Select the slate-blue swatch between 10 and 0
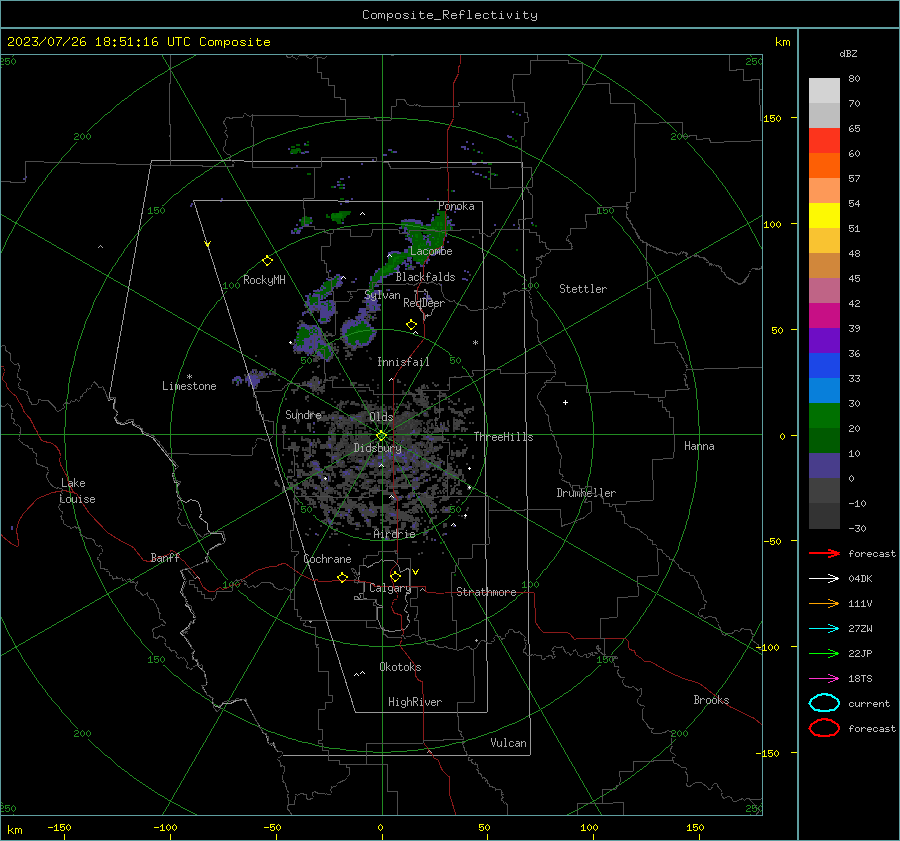This screenshot has width=900, height=841. pyautogui.click(x=824, y=466)
